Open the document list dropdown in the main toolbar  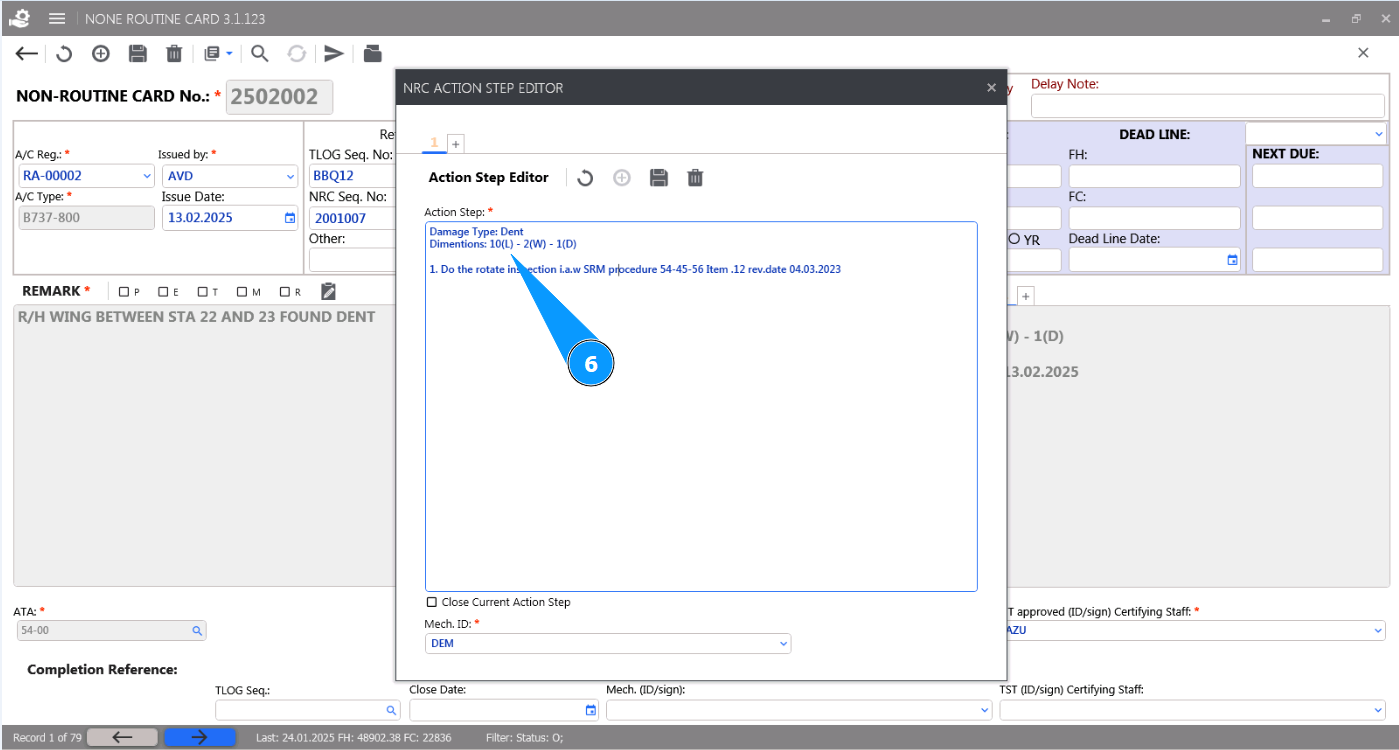(x=218, y=54)
